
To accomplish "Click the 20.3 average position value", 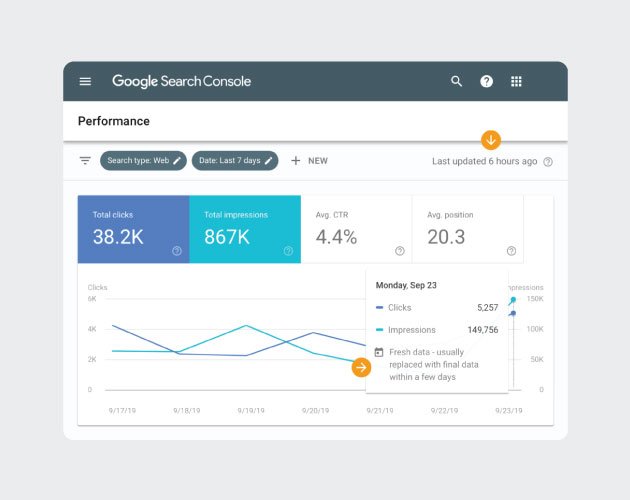I will click(446, 237).
